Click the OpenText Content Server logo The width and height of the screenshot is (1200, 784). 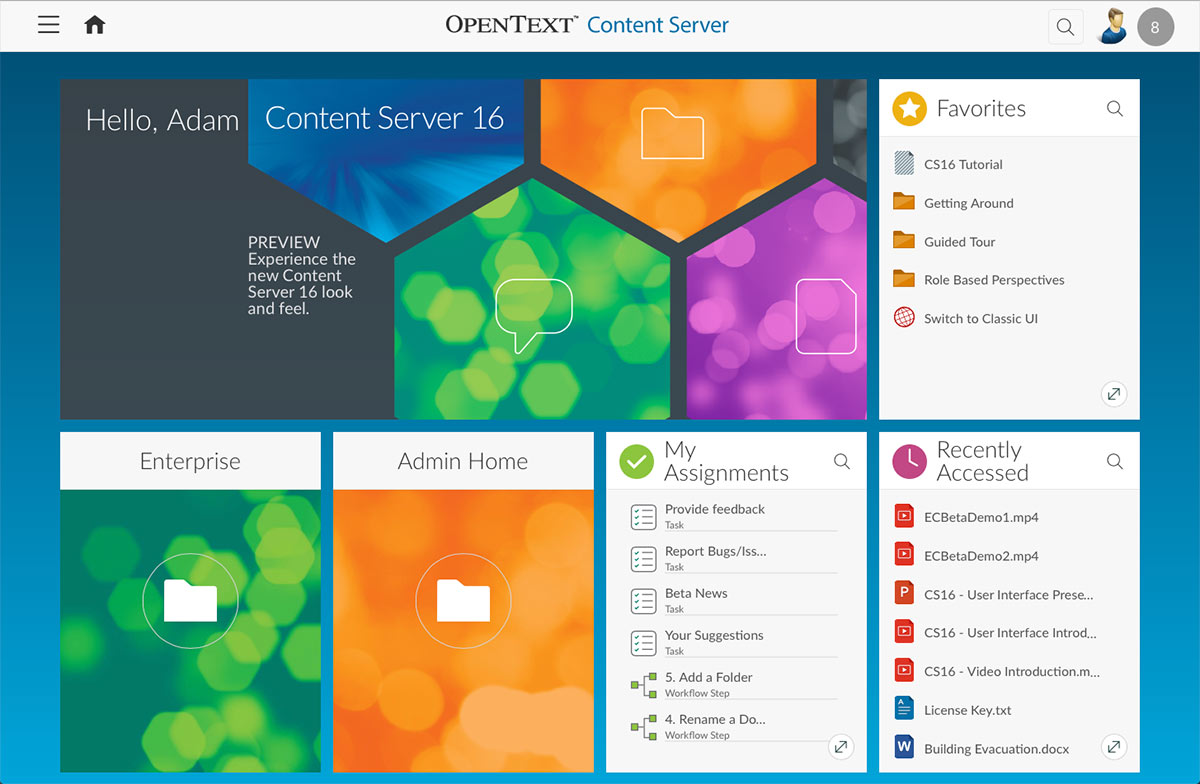pyautogui.click(x=587, y=25)
